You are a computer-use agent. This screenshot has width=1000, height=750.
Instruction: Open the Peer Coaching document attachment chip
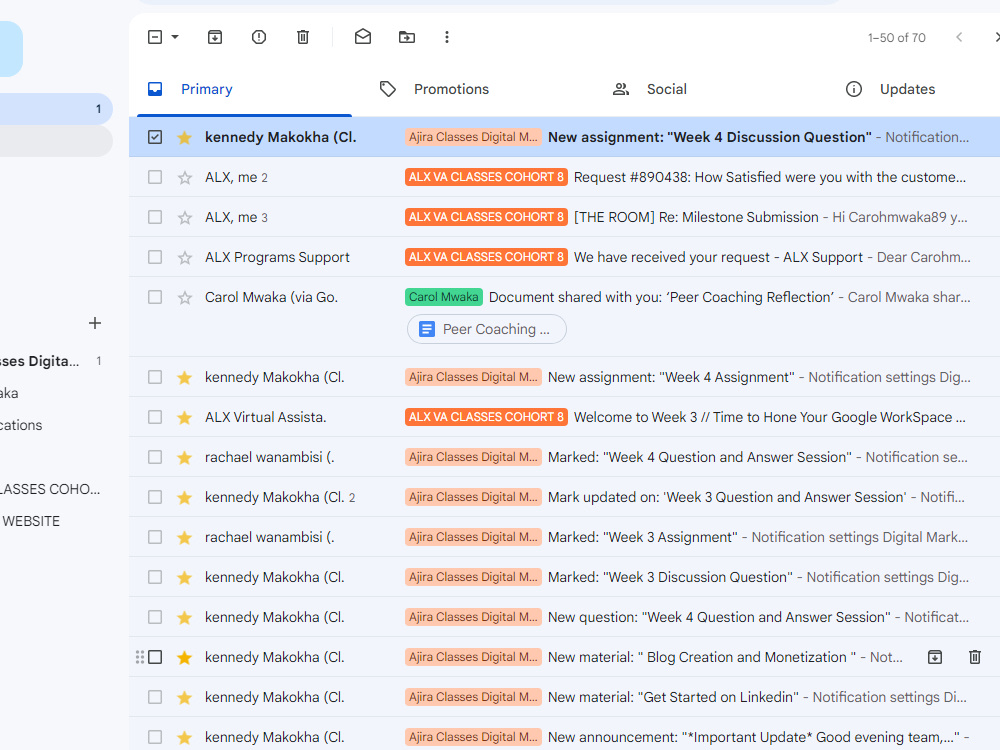click(x=487, y=329)
